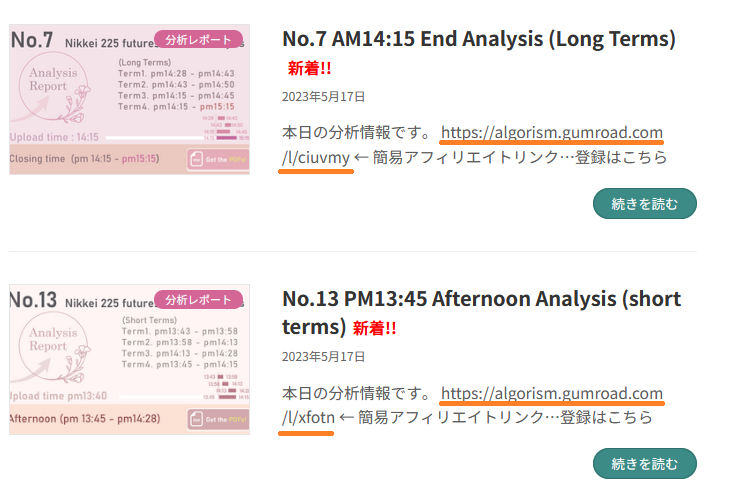Click the 2023年5月17日 date under the No.13 post
Image resolution: width=730 pixels, height=495 pixels.
click(323, 356)
